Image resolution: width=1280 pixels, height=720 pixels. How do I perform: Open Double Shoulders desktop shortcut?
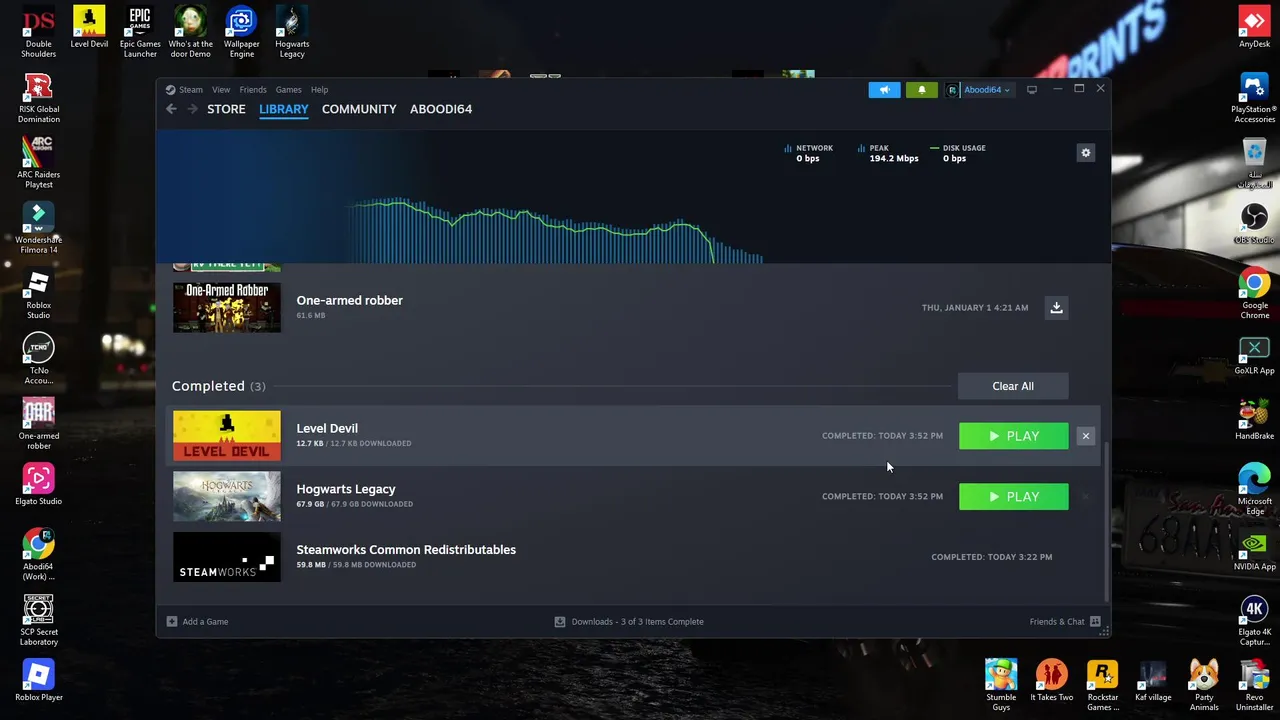[x=39, y=32]
